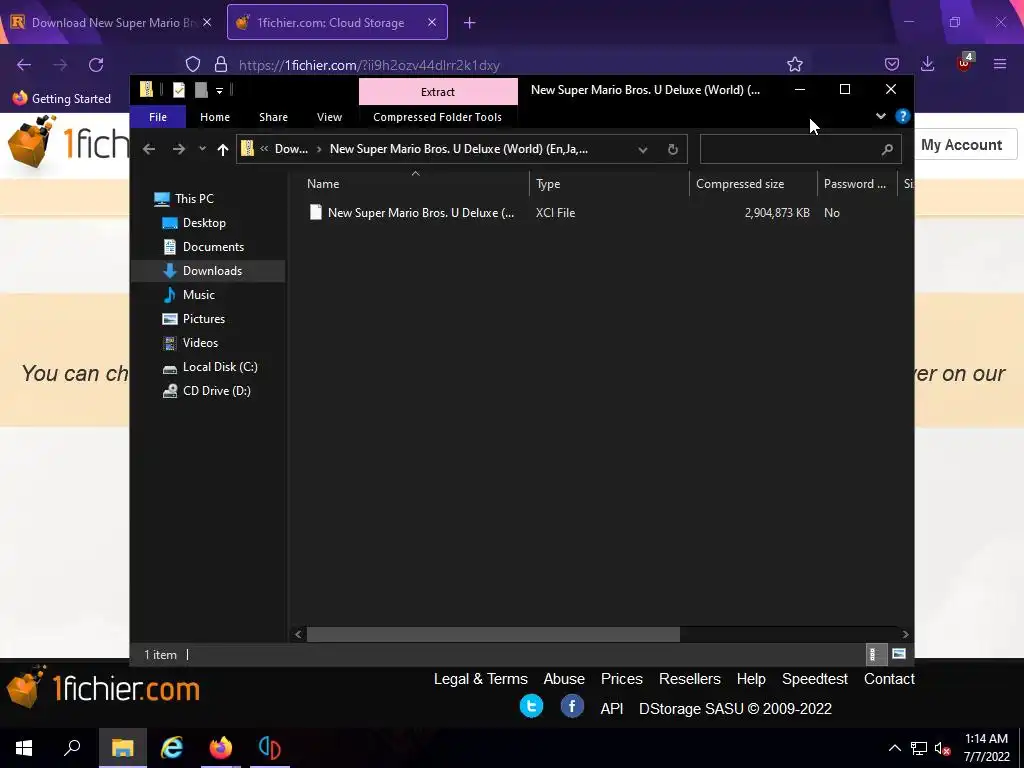
Task: Reload the Firefox page
Action: tap(96, 65)
